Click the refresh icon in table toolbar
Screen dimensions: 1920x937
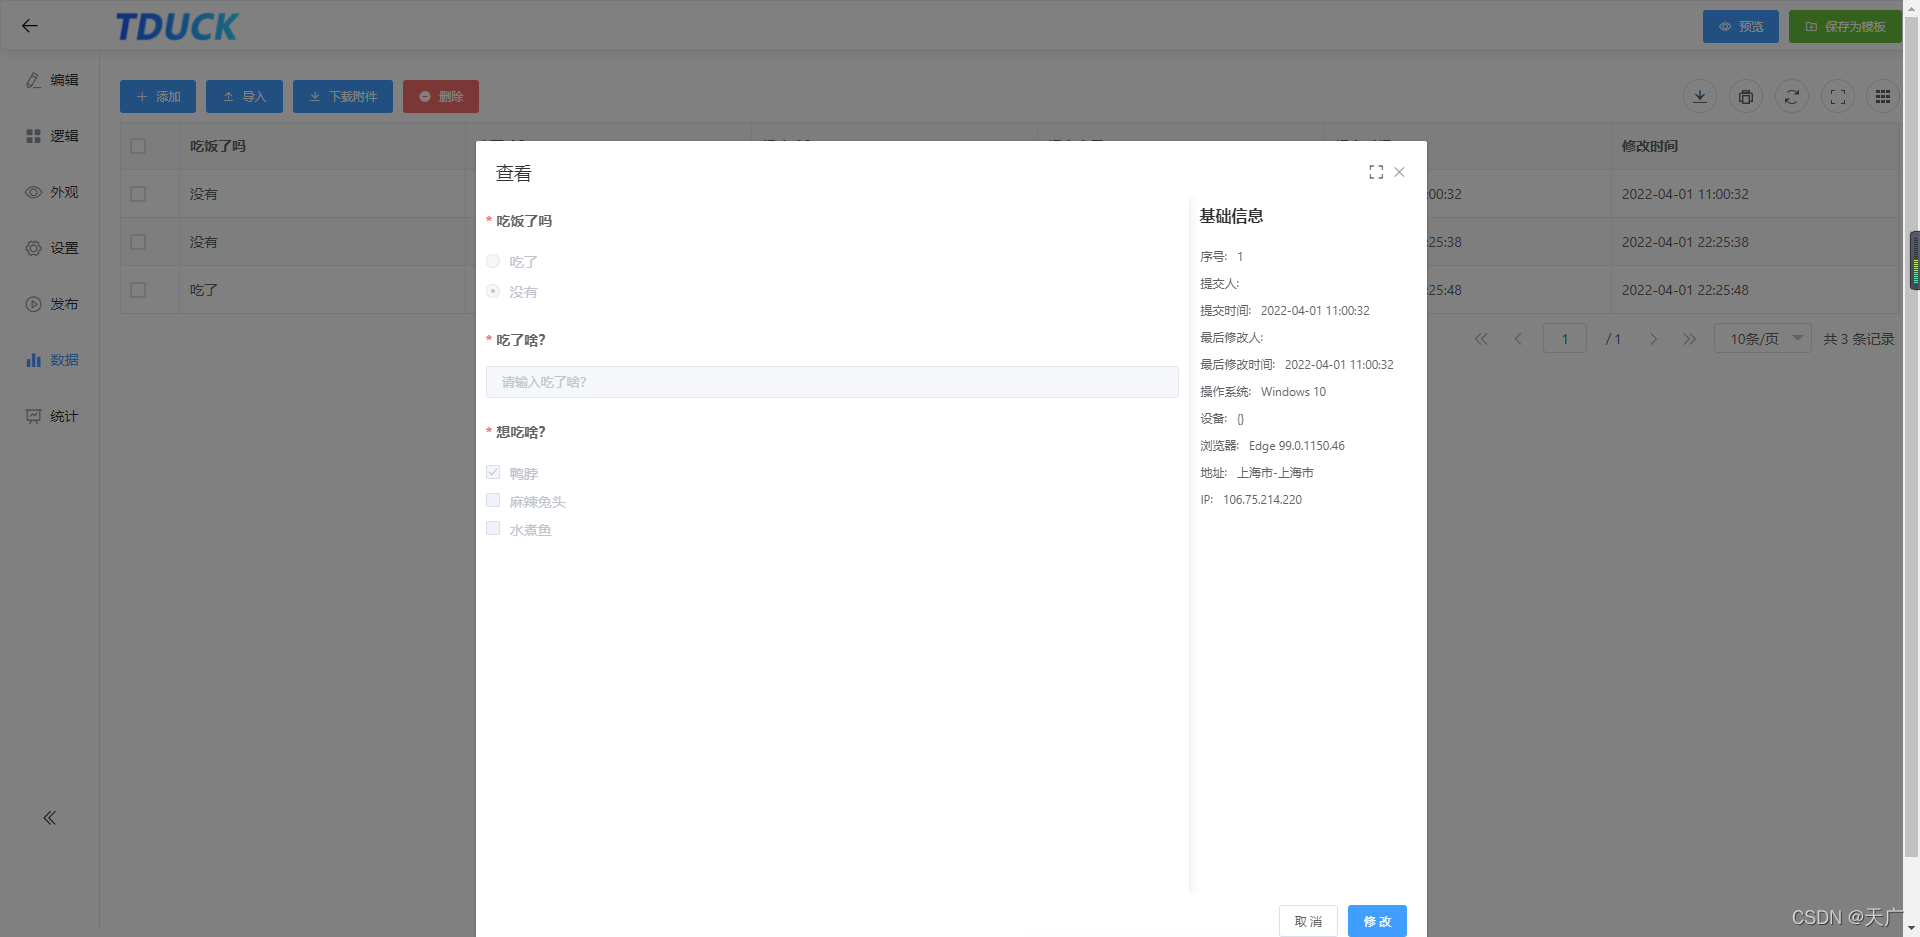click(1791, 97)
